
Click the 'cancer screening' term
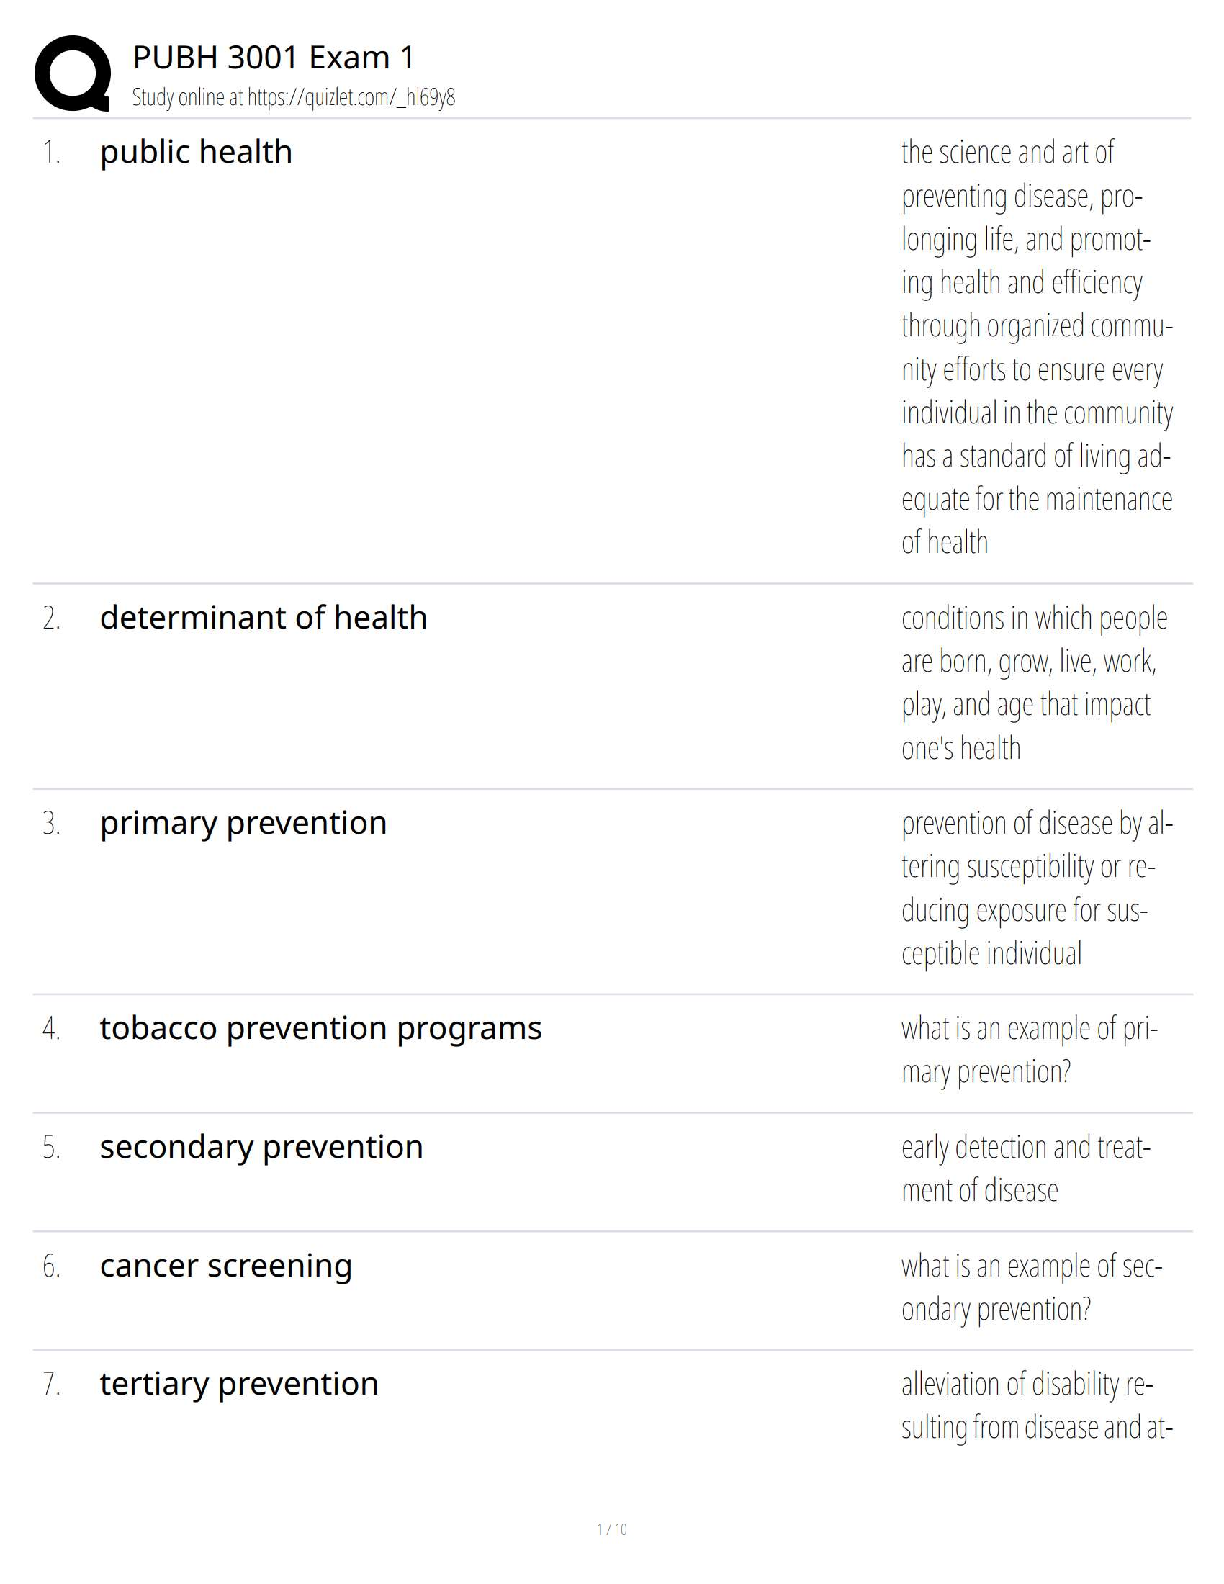(226, 1266)
